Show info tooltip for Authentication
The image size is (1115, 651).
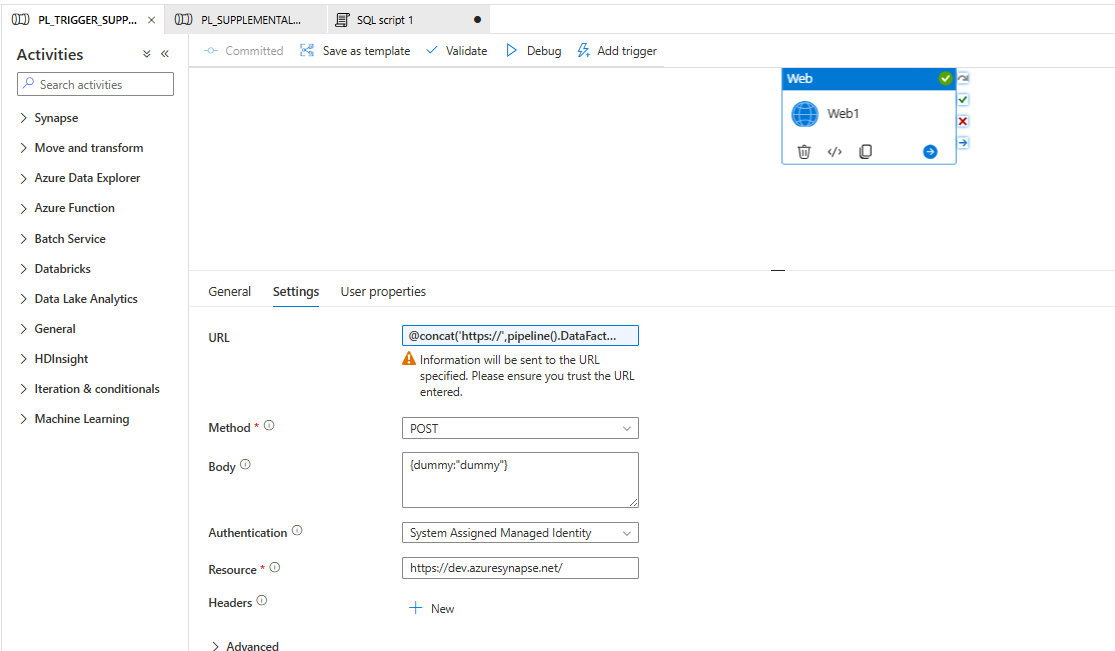297,531
